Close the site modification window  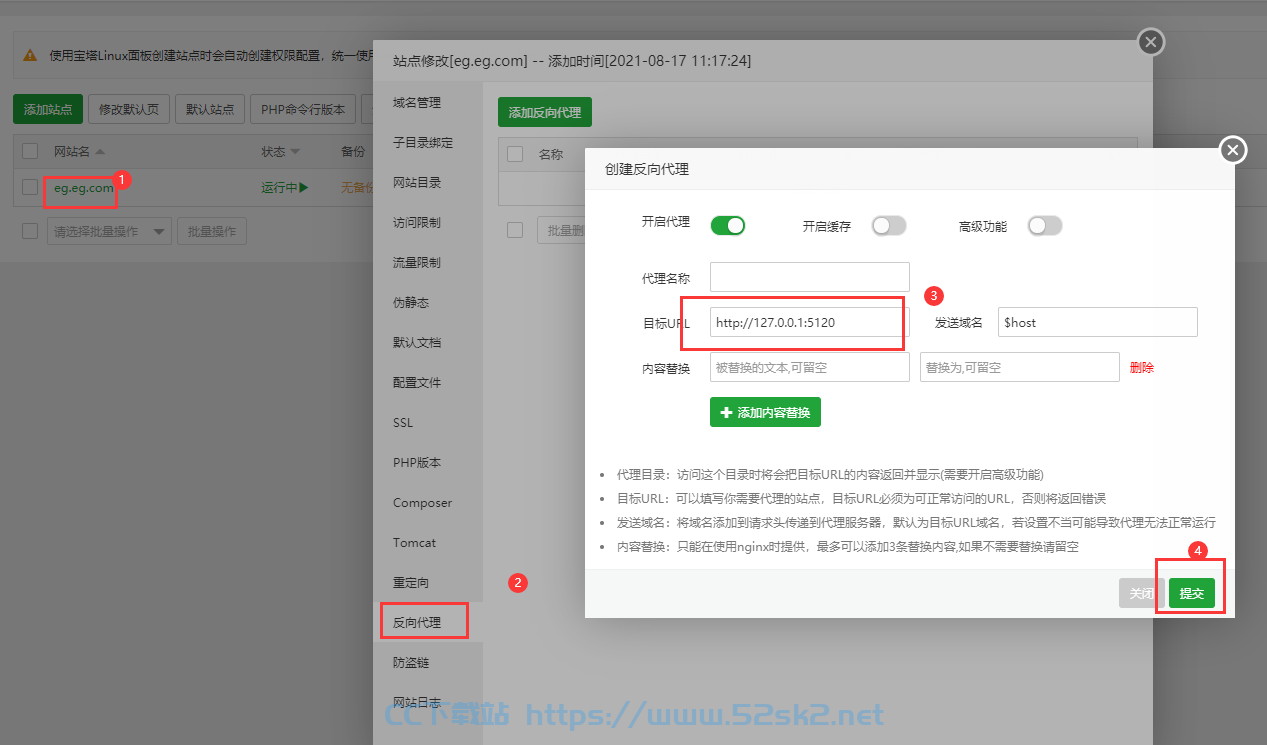(1152, 42)
